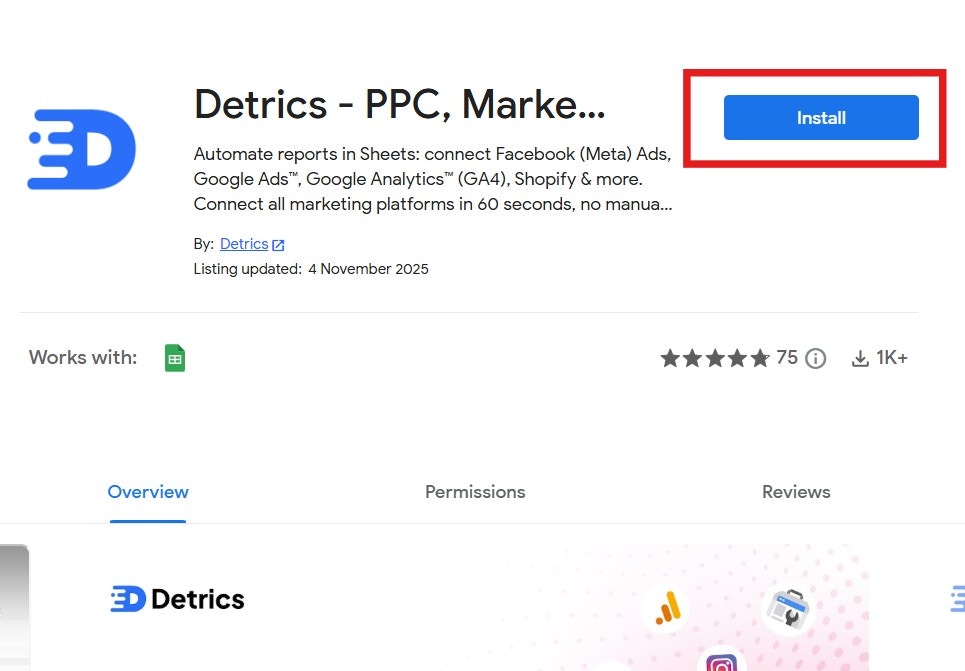Switch to the Permissions tab
This screenshot has width=965, height=671.
pyautogui.click(x=474, y=491)
